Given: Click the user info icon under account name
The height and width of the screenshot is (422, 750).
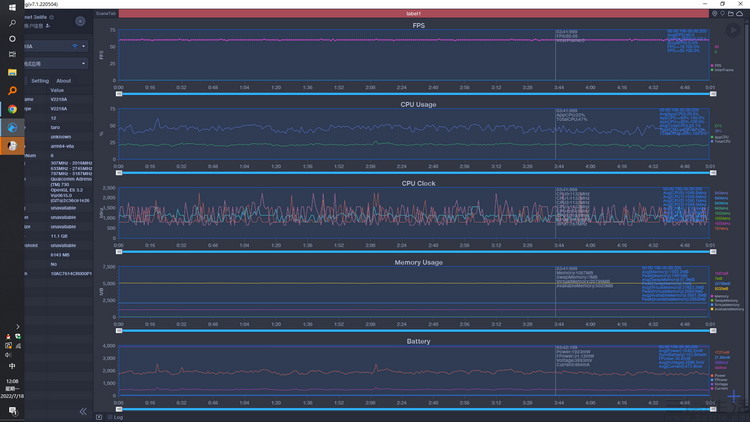Looking at the screenshot, I should click(x=48, y=26).
